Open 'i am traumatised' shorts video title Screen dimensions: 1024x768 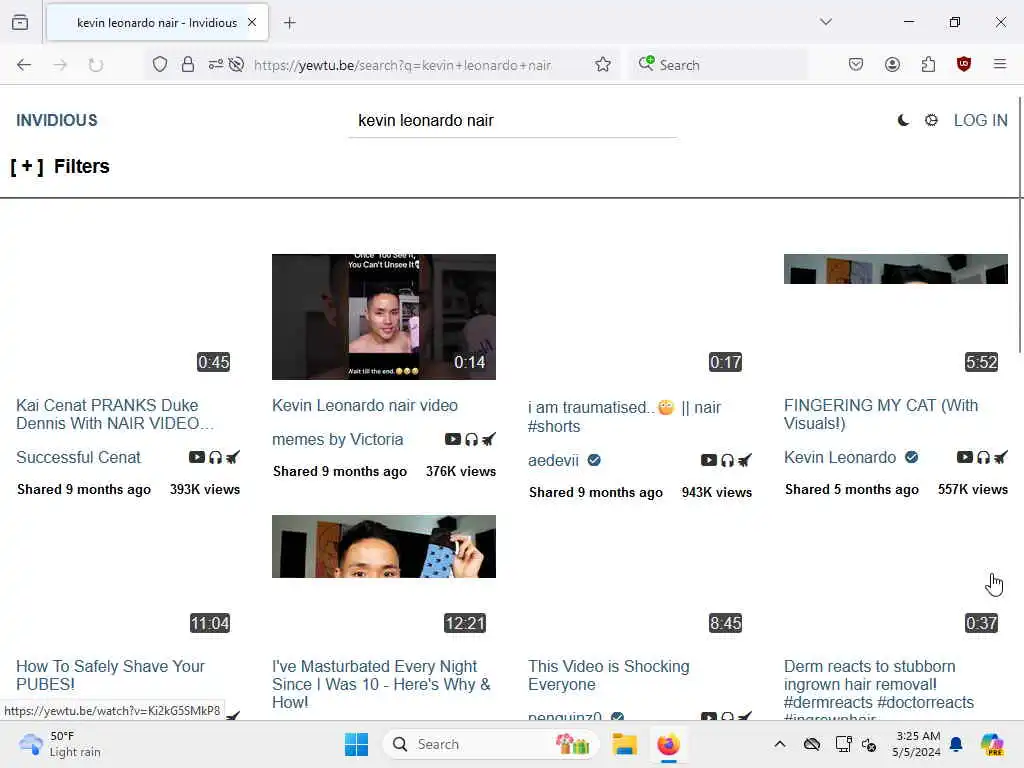[624, 417]
